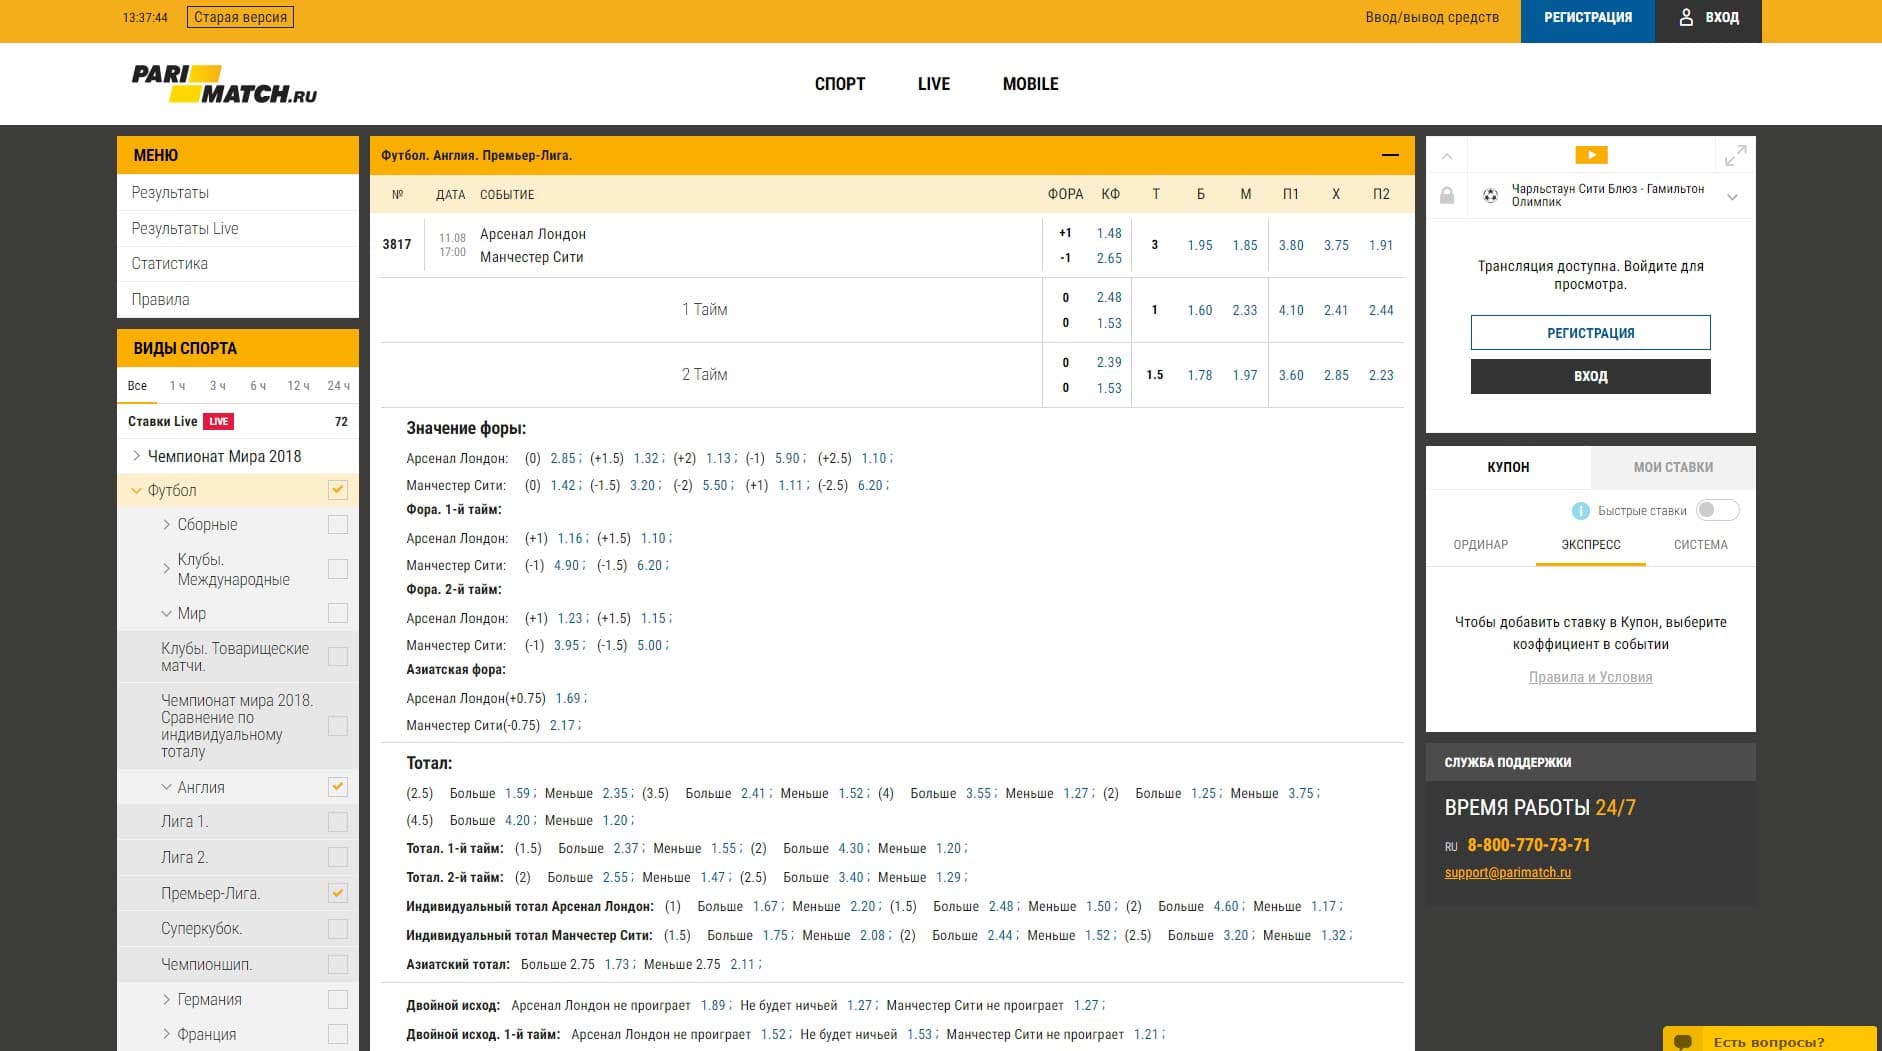This screenshot has height=1051, width=1882.
Task: Open Ставки Live row
Action: pyautogui.click(x=238, y=421)
